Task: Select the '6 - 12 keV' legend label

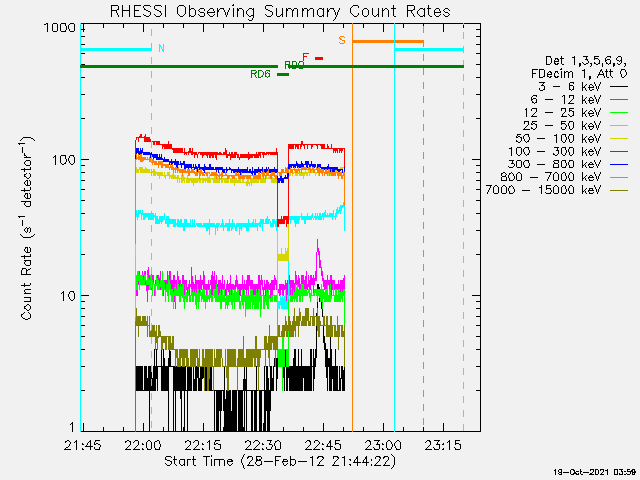Action: pyautogui.click(x=566, y=99)
